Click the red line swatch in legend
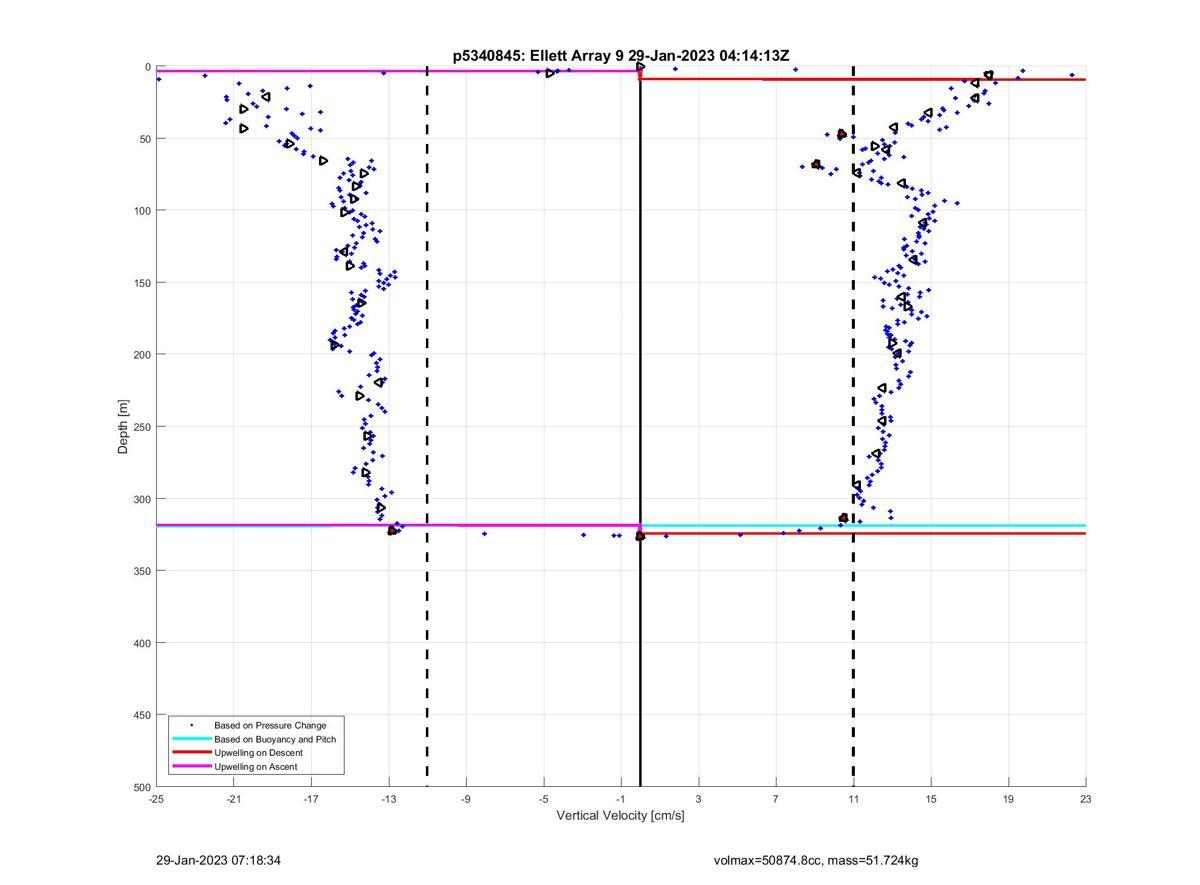1200x885 pixels. click(191, 753)
